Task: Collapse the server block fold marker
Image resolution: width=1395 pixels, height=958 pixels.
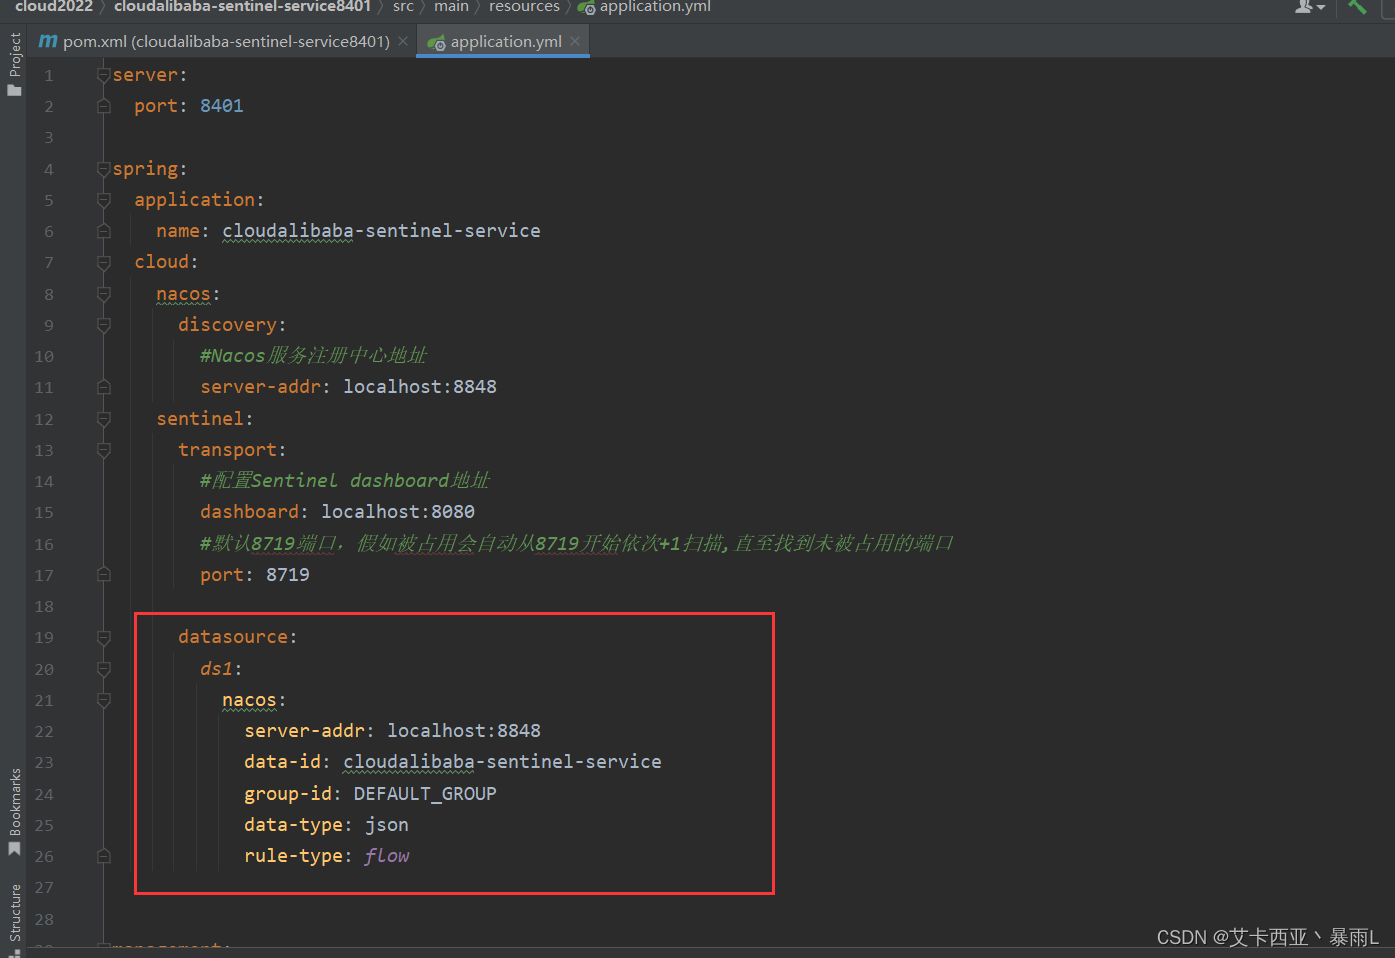Action: (103, 75)
